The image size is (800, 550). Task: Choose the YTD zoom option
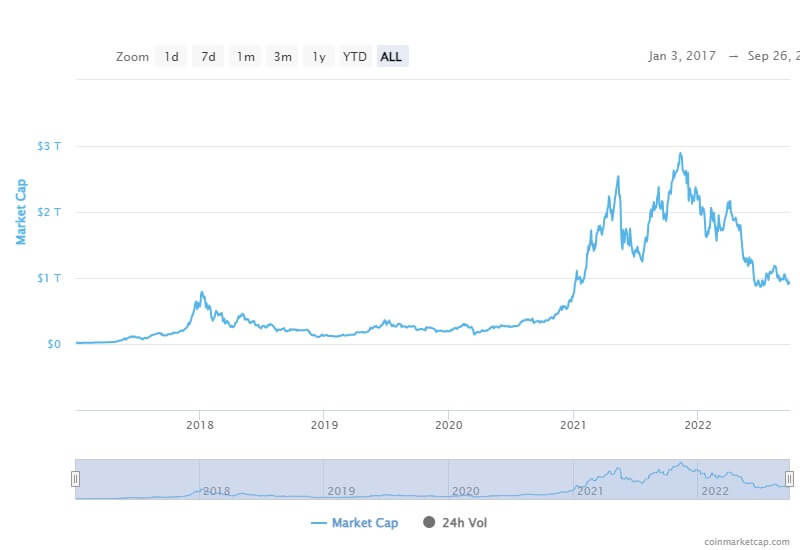pyautogui.click(x=355, y=57)
